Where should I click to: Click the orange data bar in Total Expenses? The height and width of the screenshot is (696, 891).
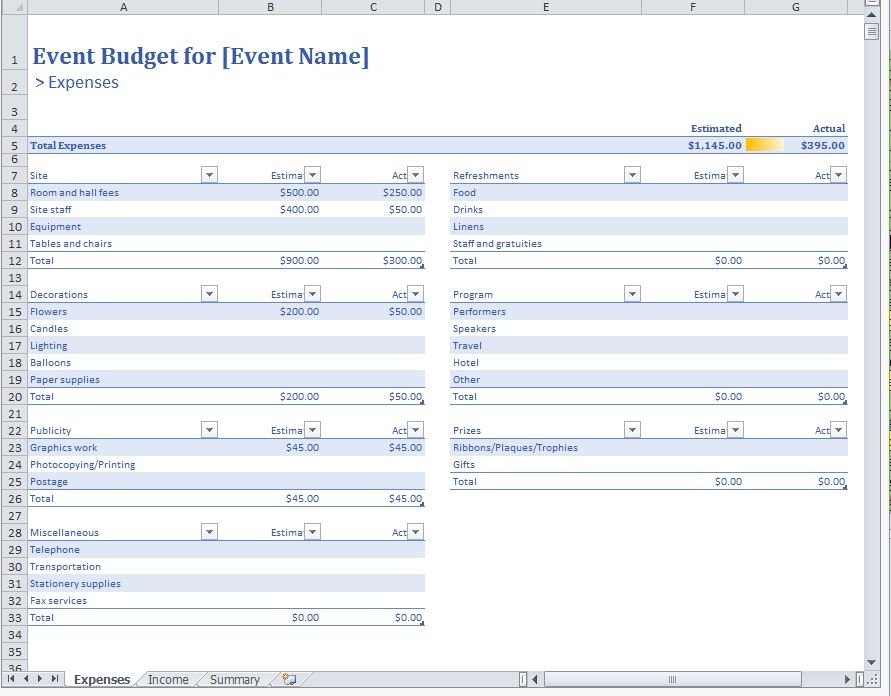click(x=764, y=145)
